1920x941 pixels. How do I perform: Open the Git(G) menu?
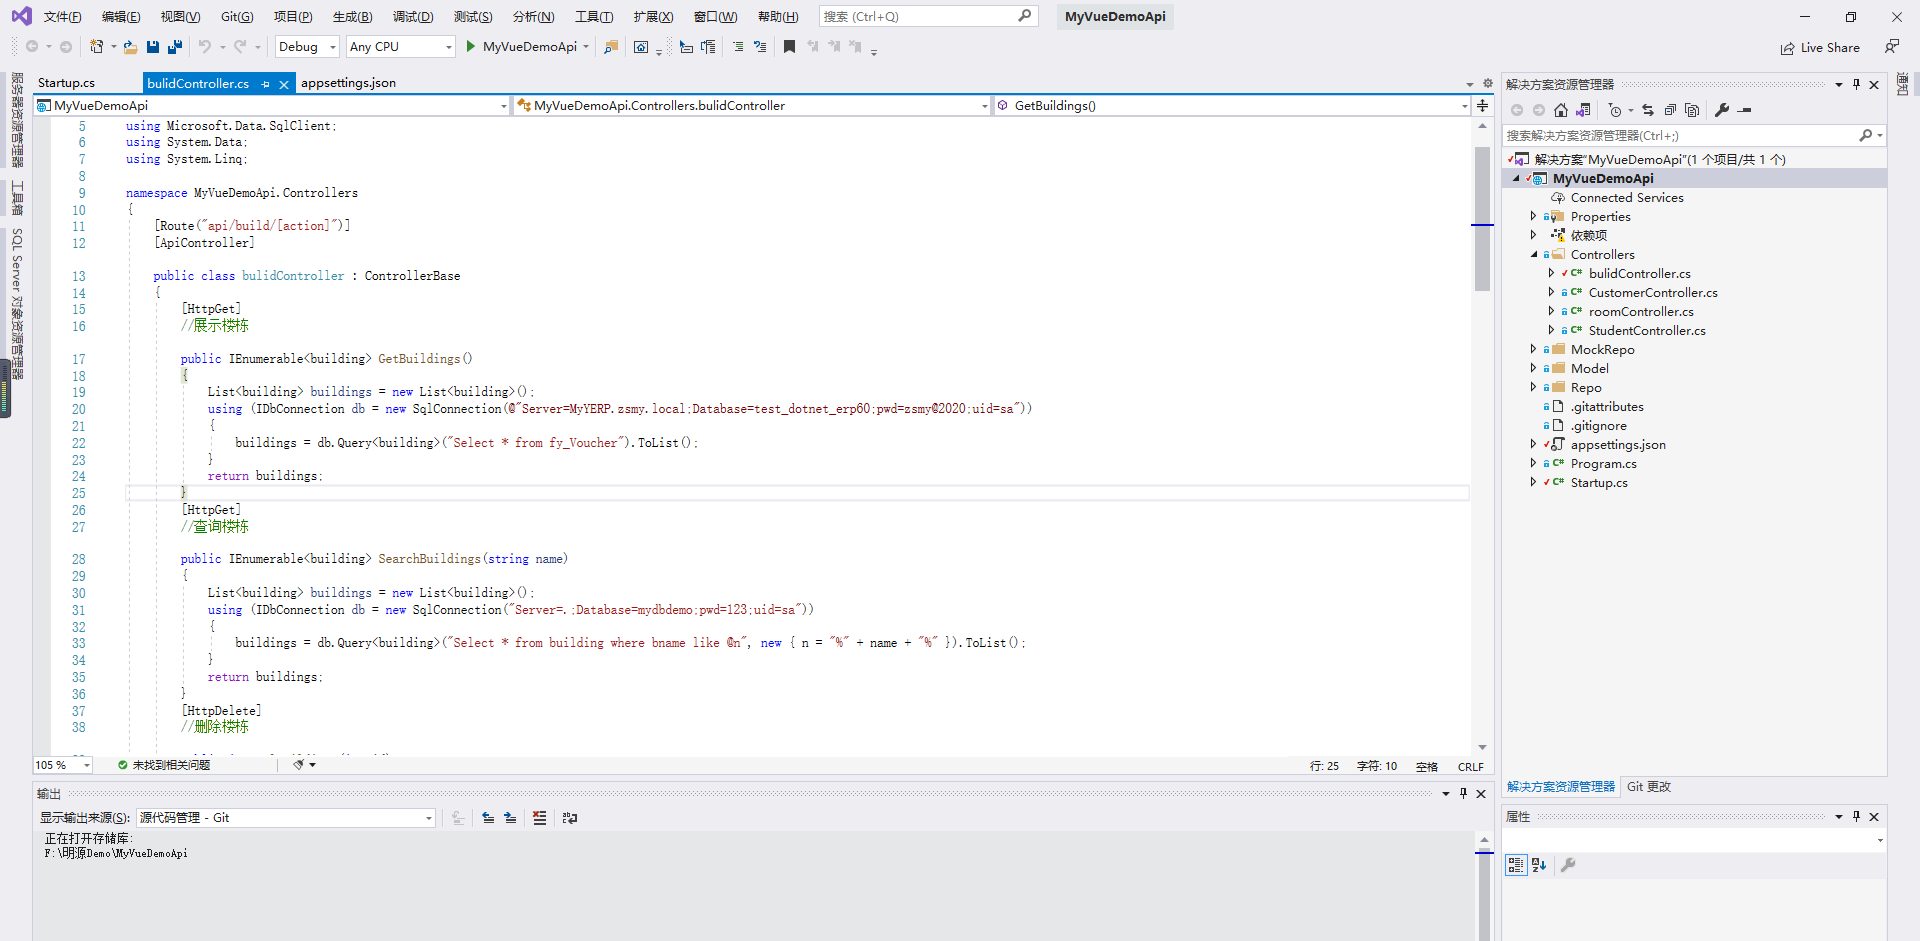coord(237,17)
